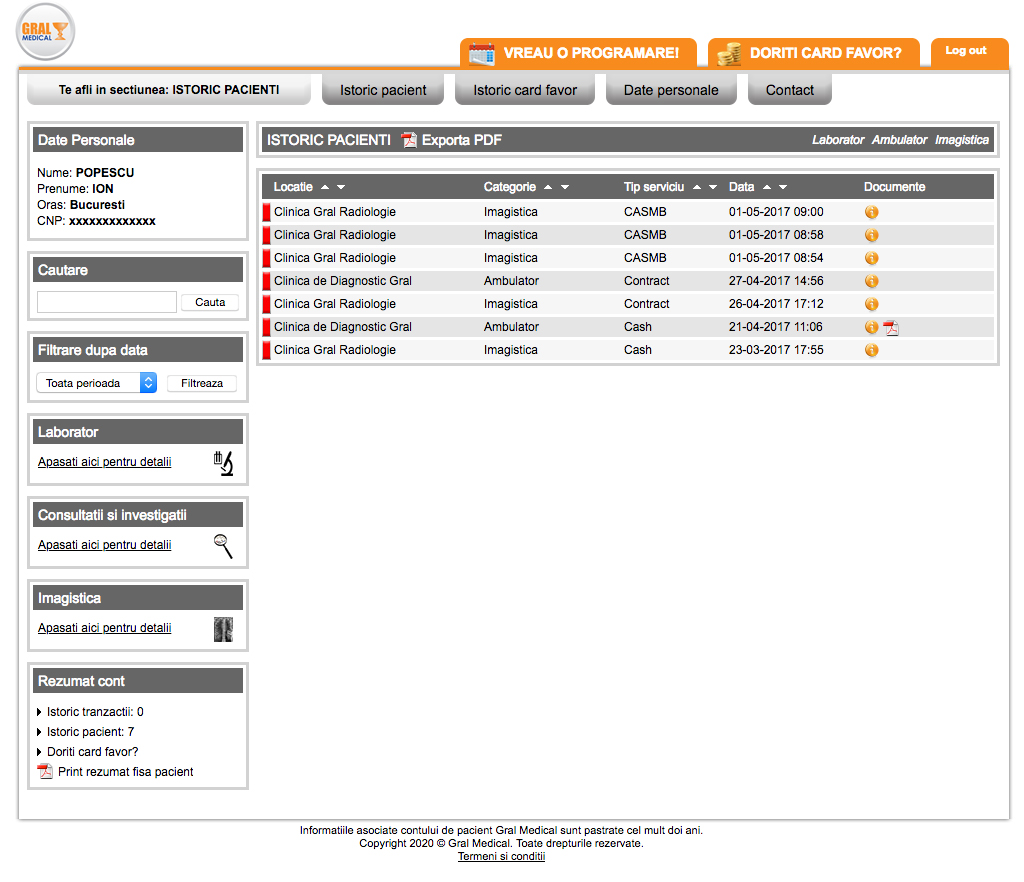Click the Log out button
The width and height of the screenshot is (1024, 882).
pyautogui.click(x=966, y=51)
